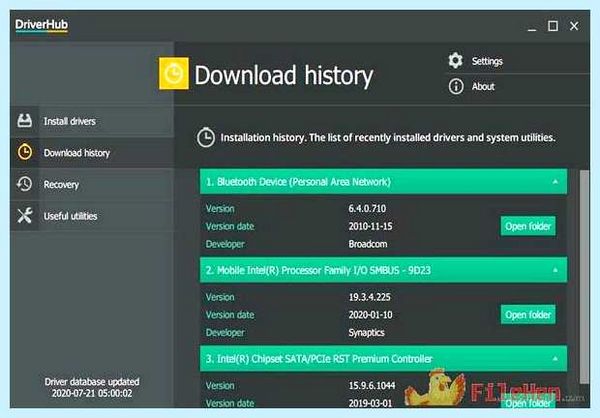Collapse the Bluetooth Device entry arrow
Viewport: 600px width, 418px height.
[555, 182]
